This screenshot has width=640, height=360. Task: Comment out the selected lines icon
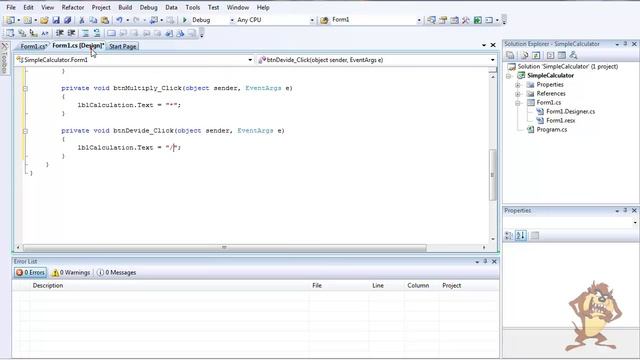click(x=85, y=33)
